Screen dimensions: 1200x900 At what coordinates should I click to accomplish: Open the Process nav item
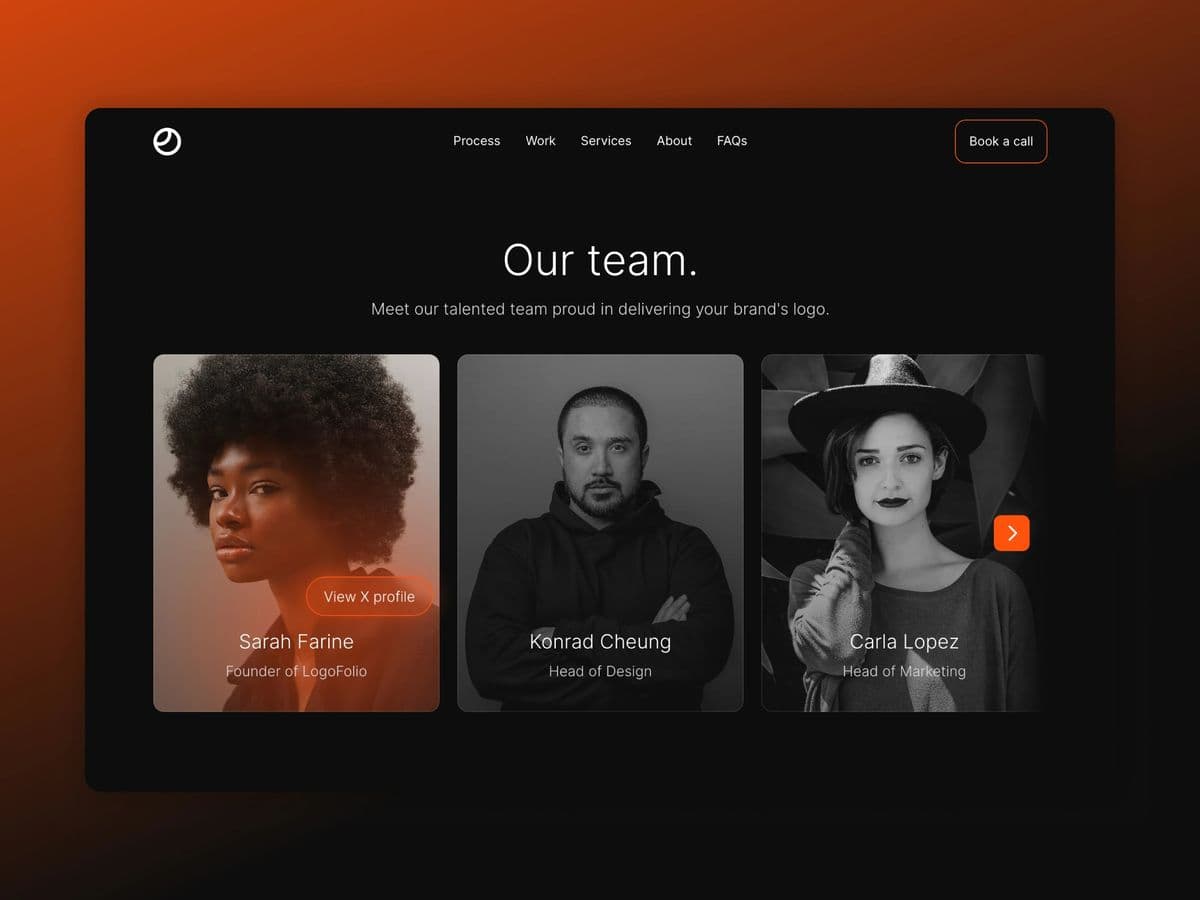[x=476, y=141]
